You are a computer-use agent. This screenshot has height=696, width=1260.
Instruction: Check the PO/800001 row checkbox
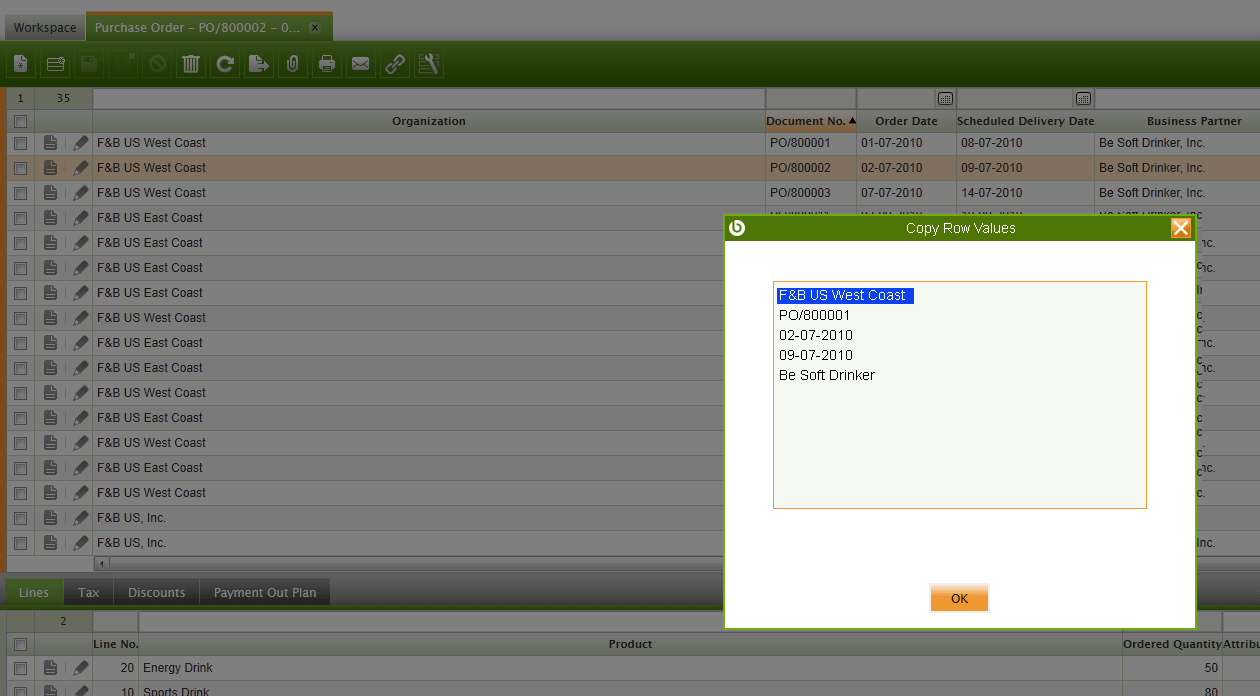point(21,143)
